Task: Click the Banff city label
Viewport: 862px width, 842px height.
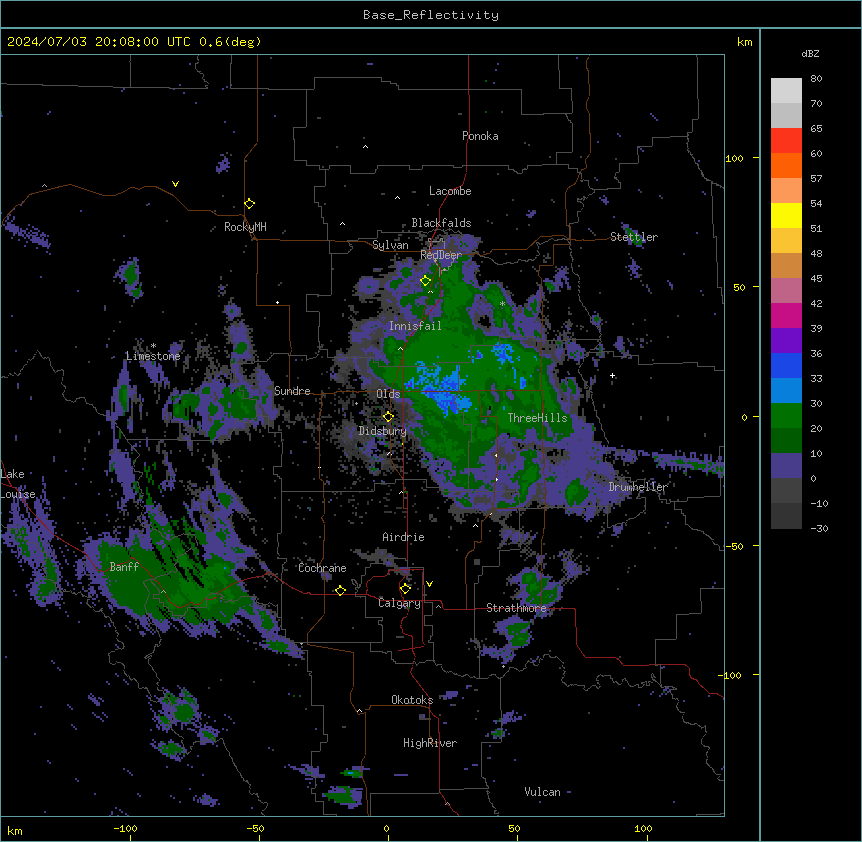Action: pyautogui.click(x=124, y=567)
